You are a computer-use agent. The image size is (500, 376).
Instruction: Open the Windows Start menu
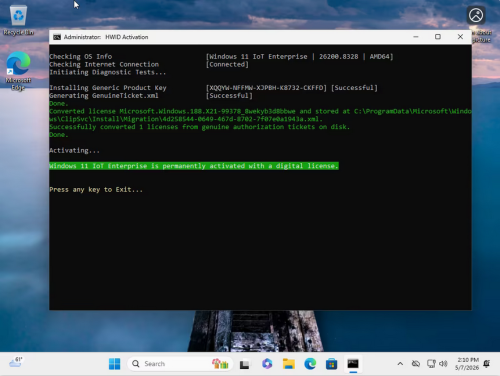[x=114, y=364]
